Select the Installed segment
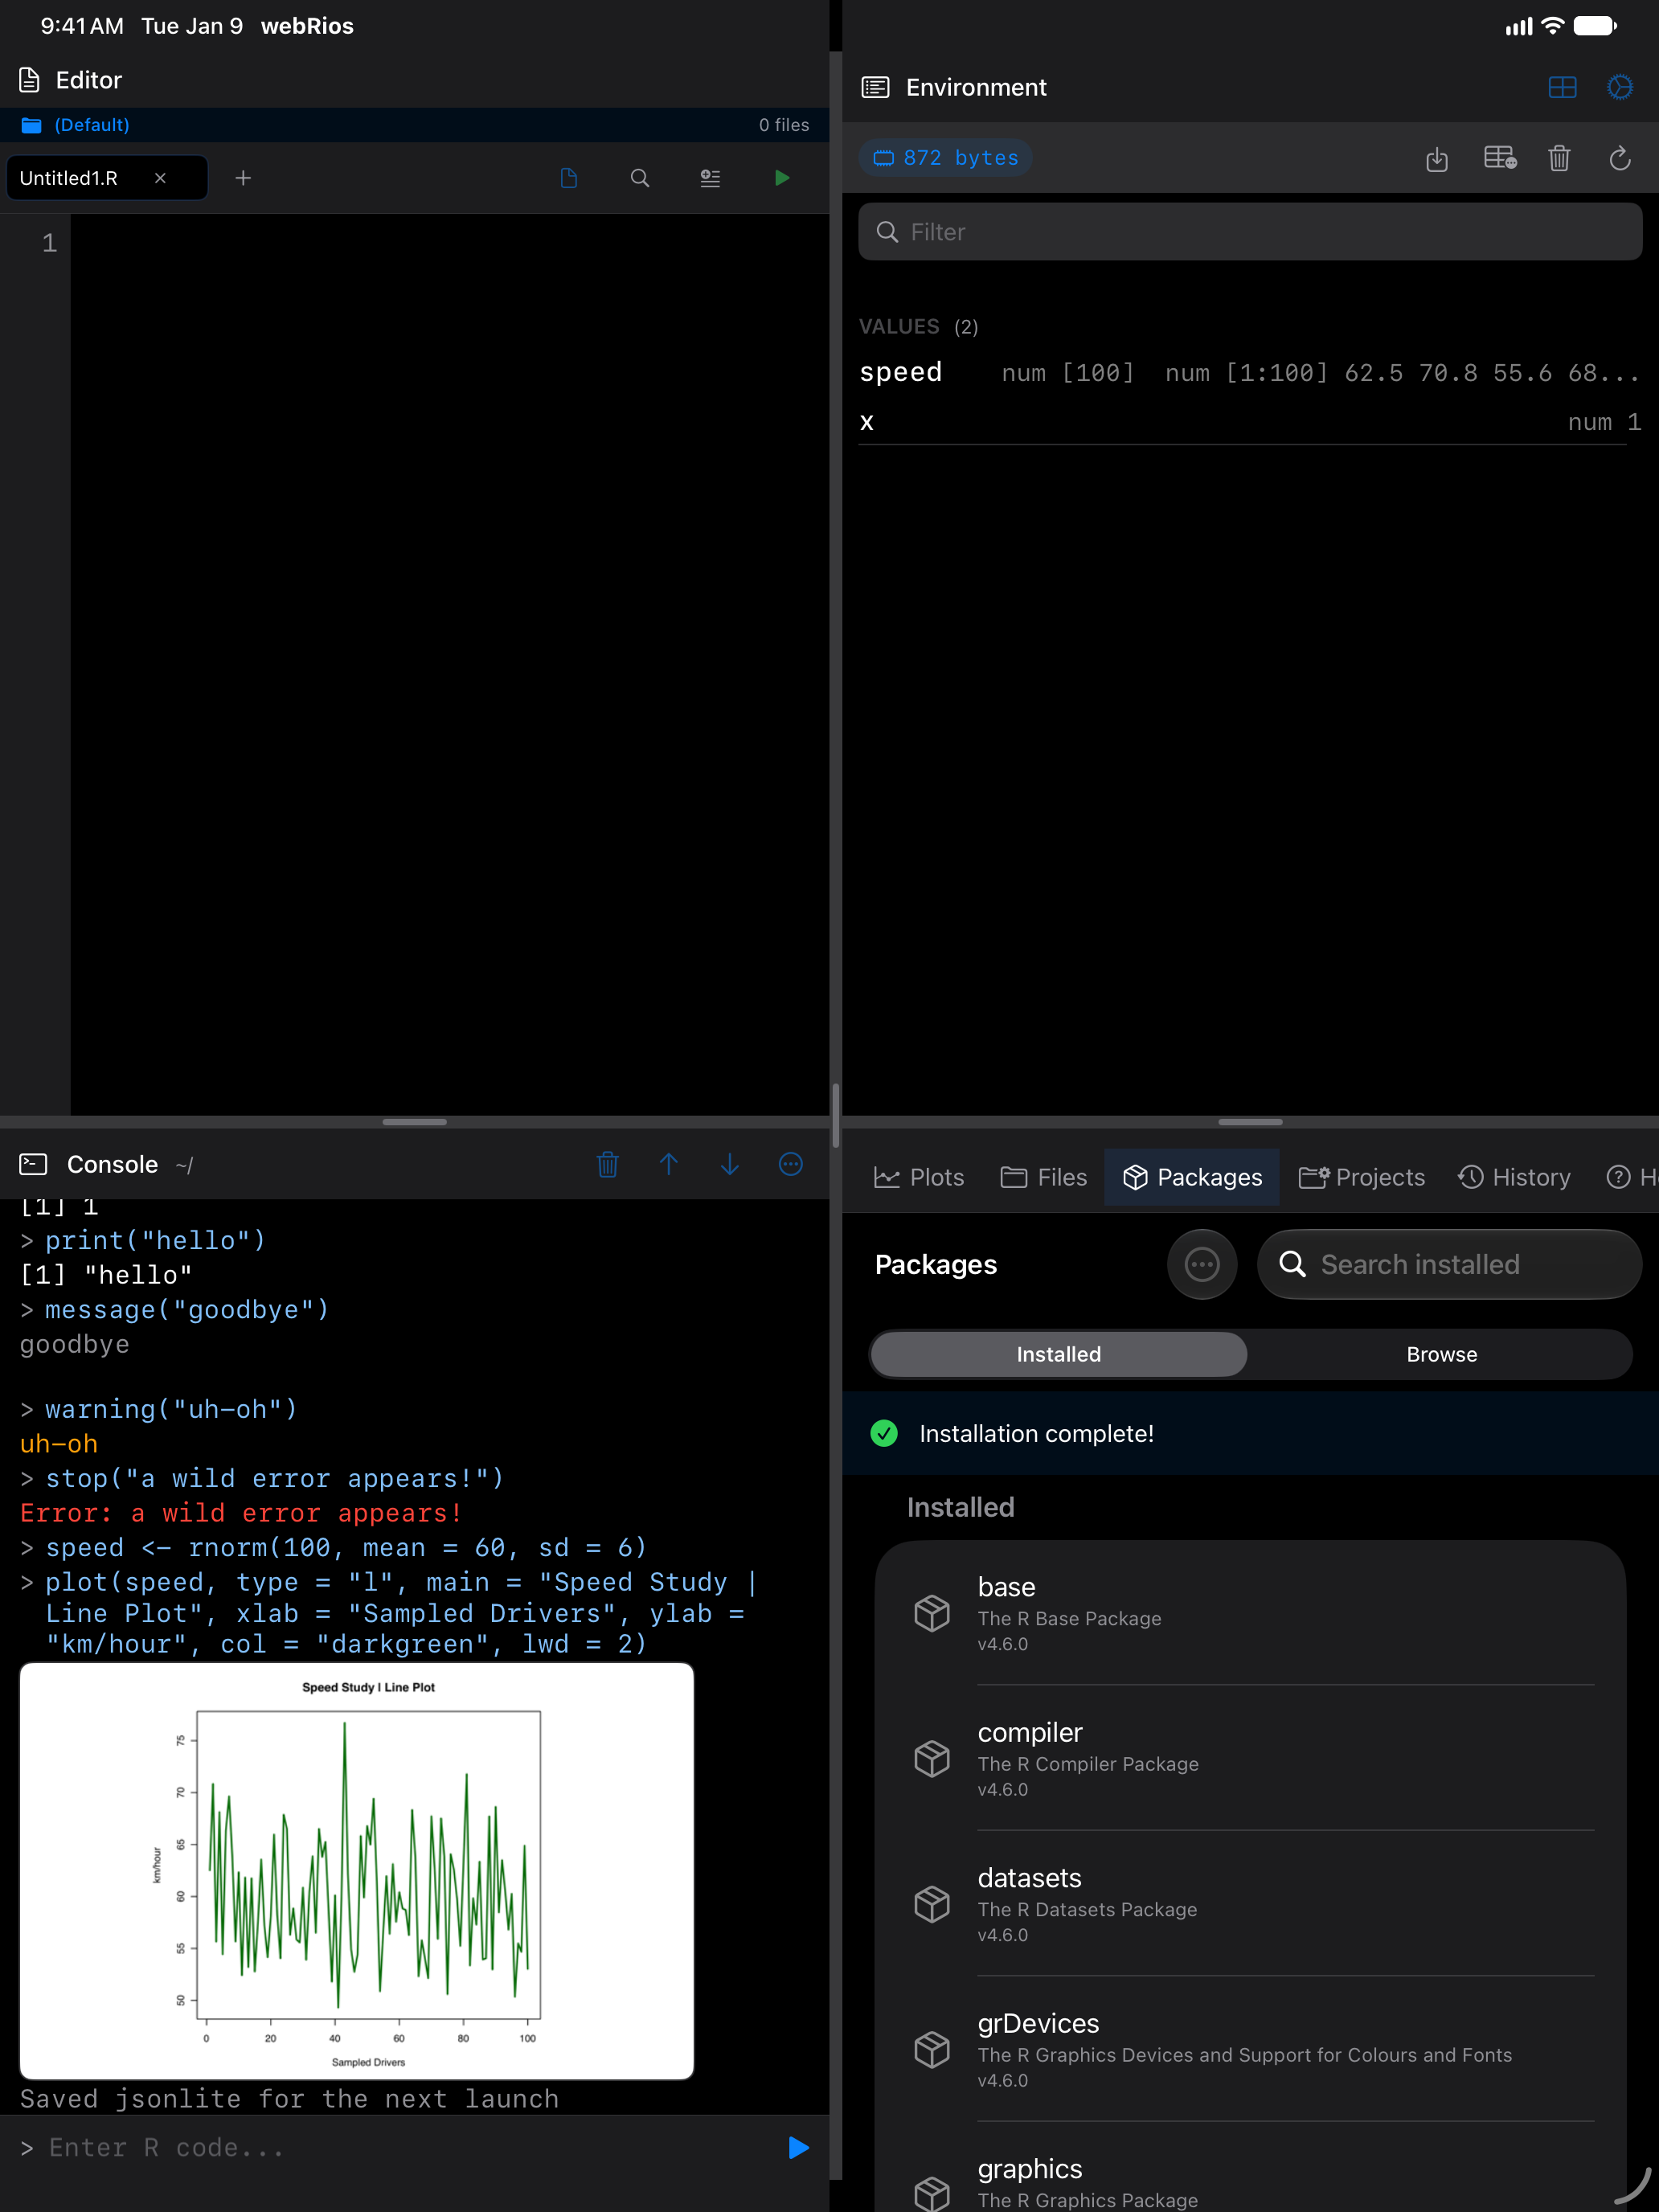1659x2212 pixels. click(1059, 1354)
